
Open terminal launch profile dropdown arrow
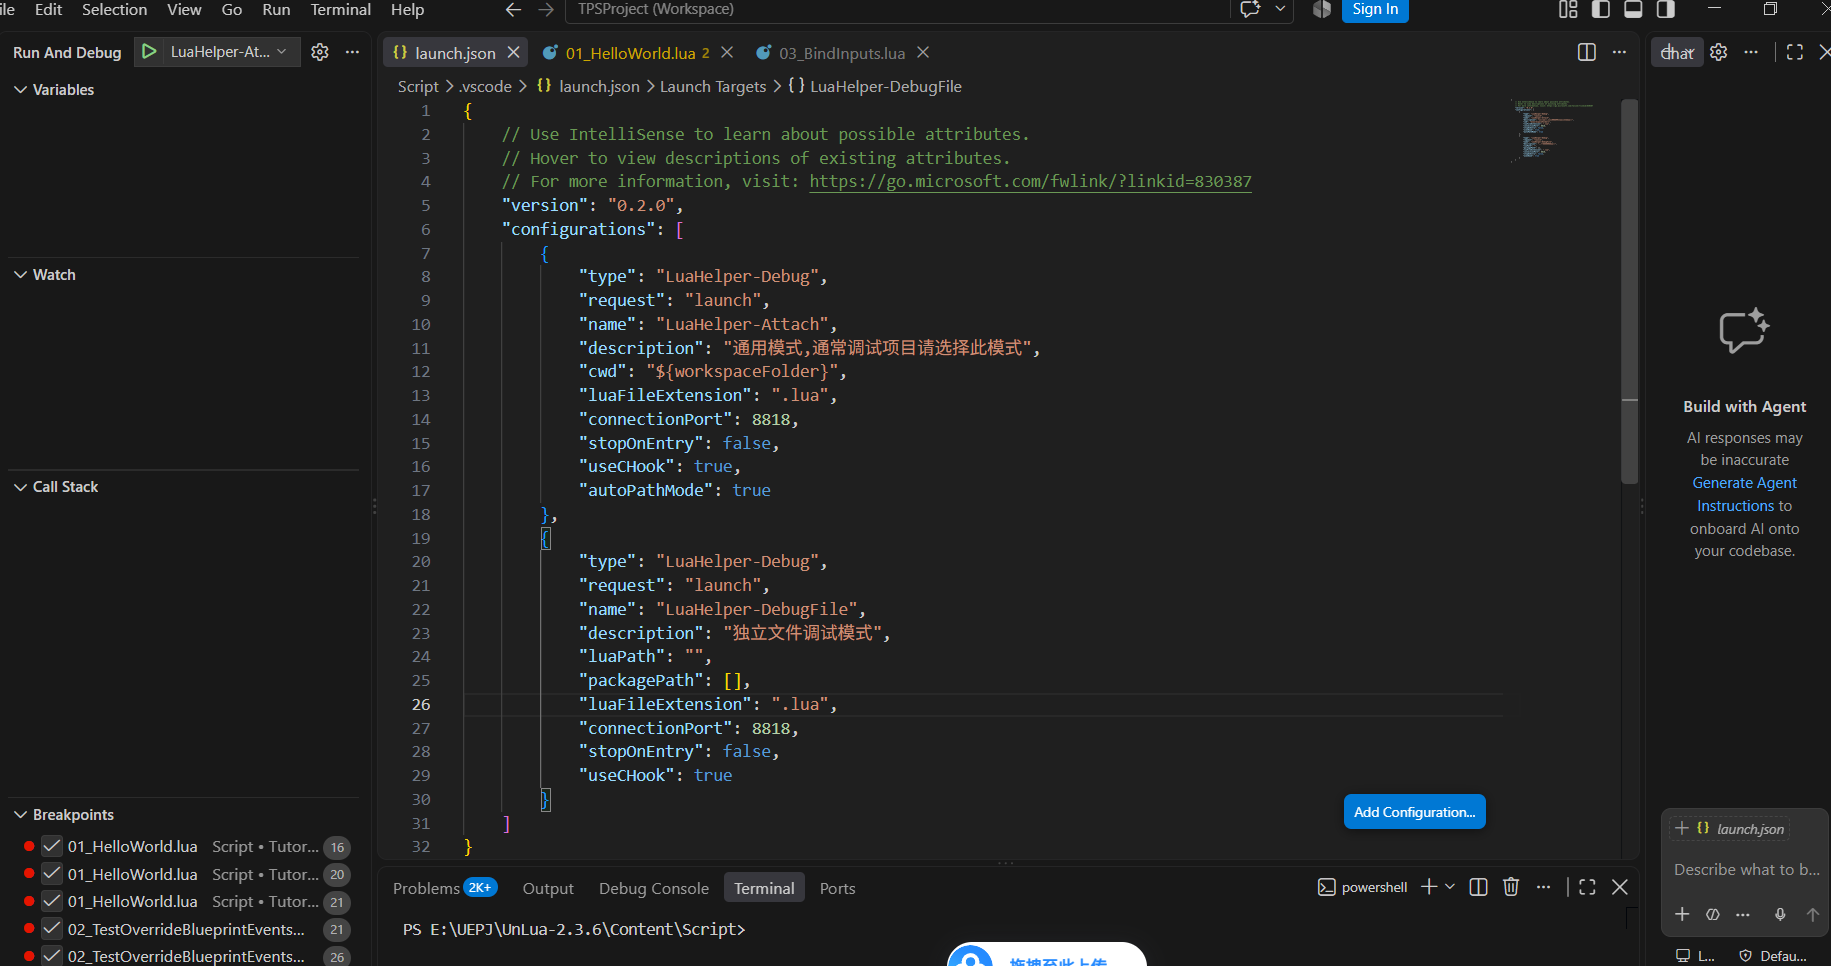tap(1450, 887)
